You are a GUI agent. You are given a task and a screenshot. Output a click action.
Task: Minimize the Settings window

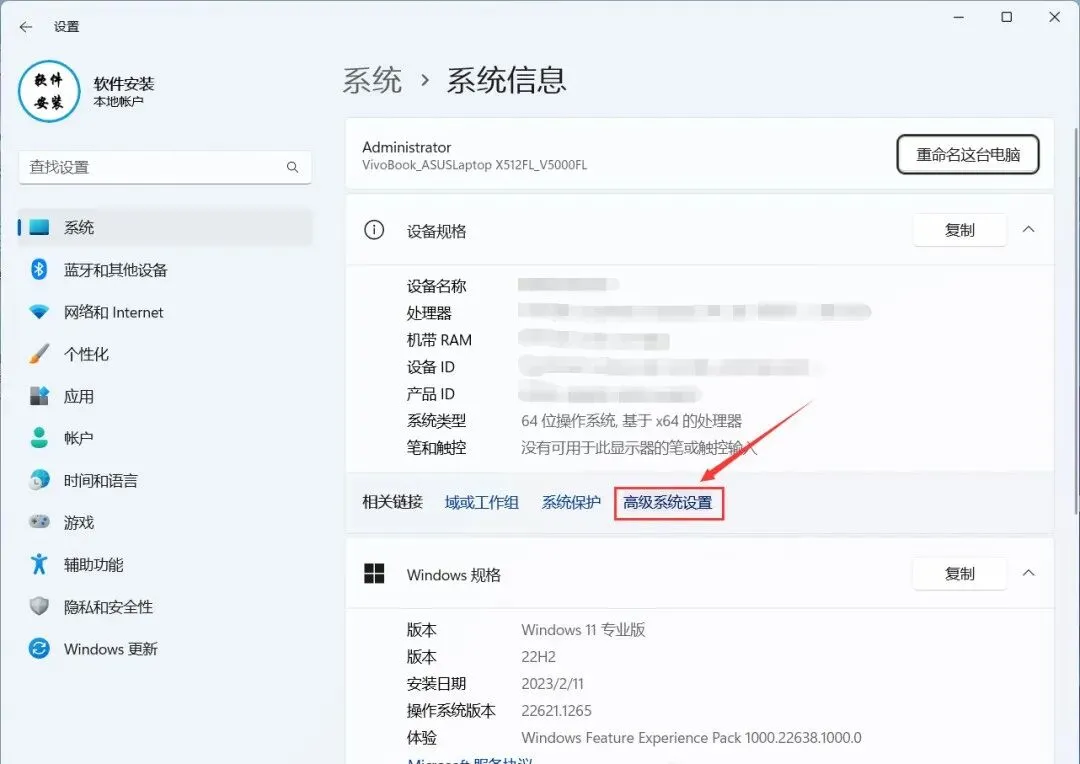(958, 17)
